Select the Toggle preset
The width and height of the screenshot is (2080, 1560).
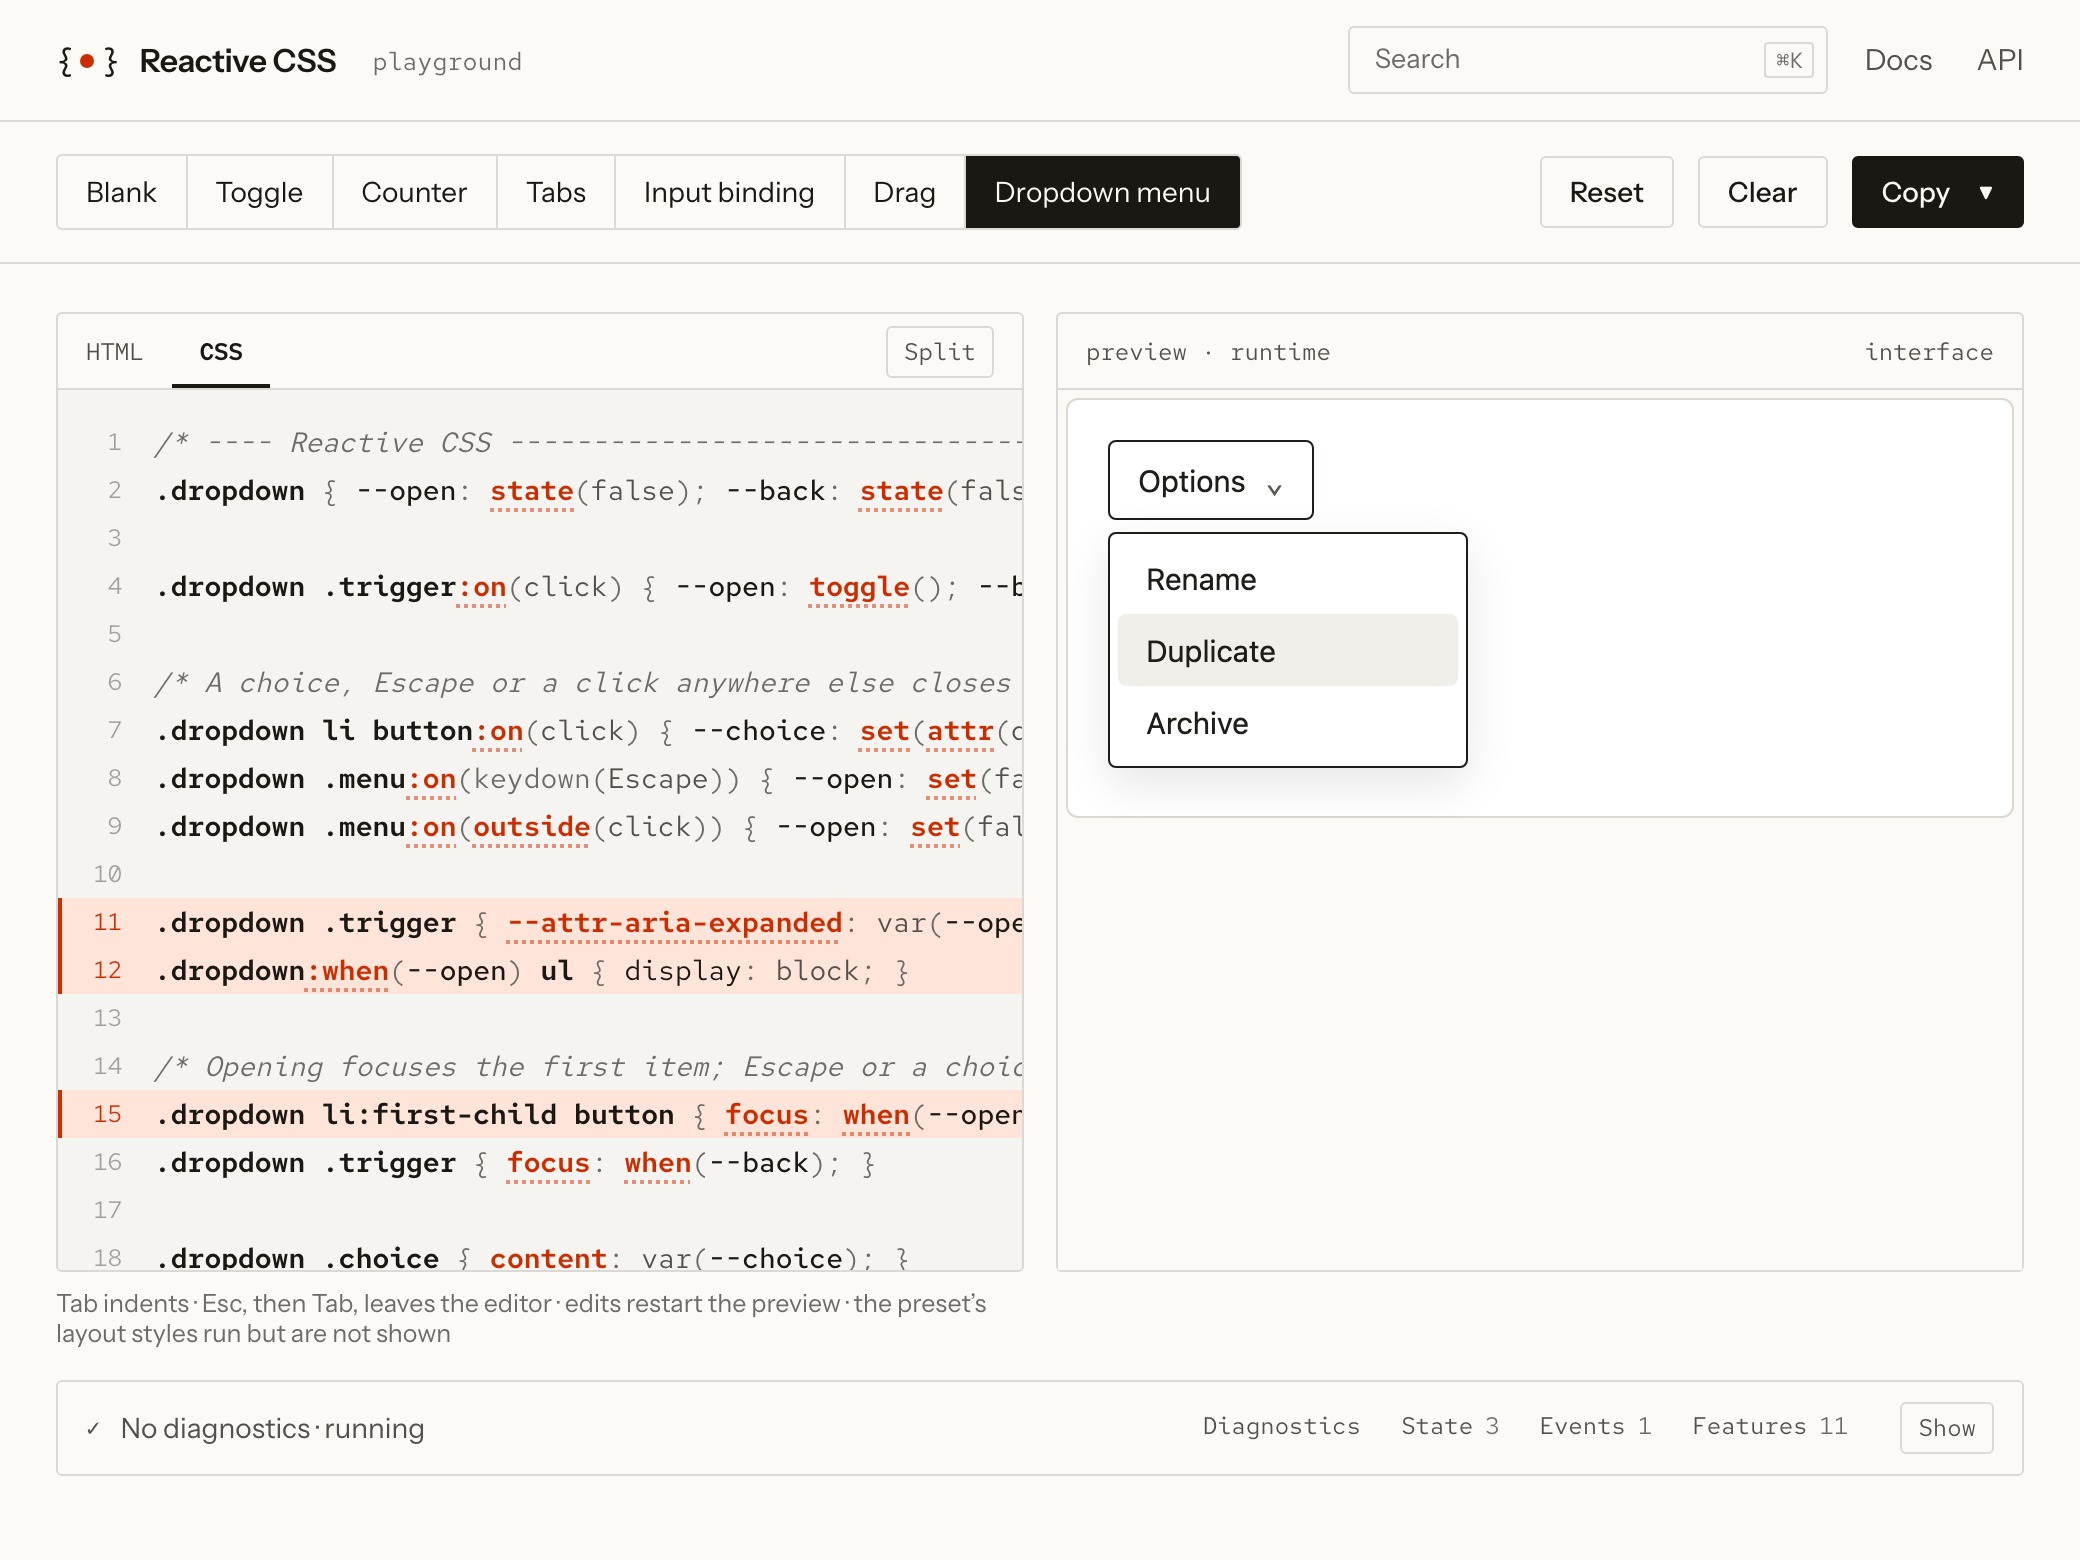click(x=259, y=192)
